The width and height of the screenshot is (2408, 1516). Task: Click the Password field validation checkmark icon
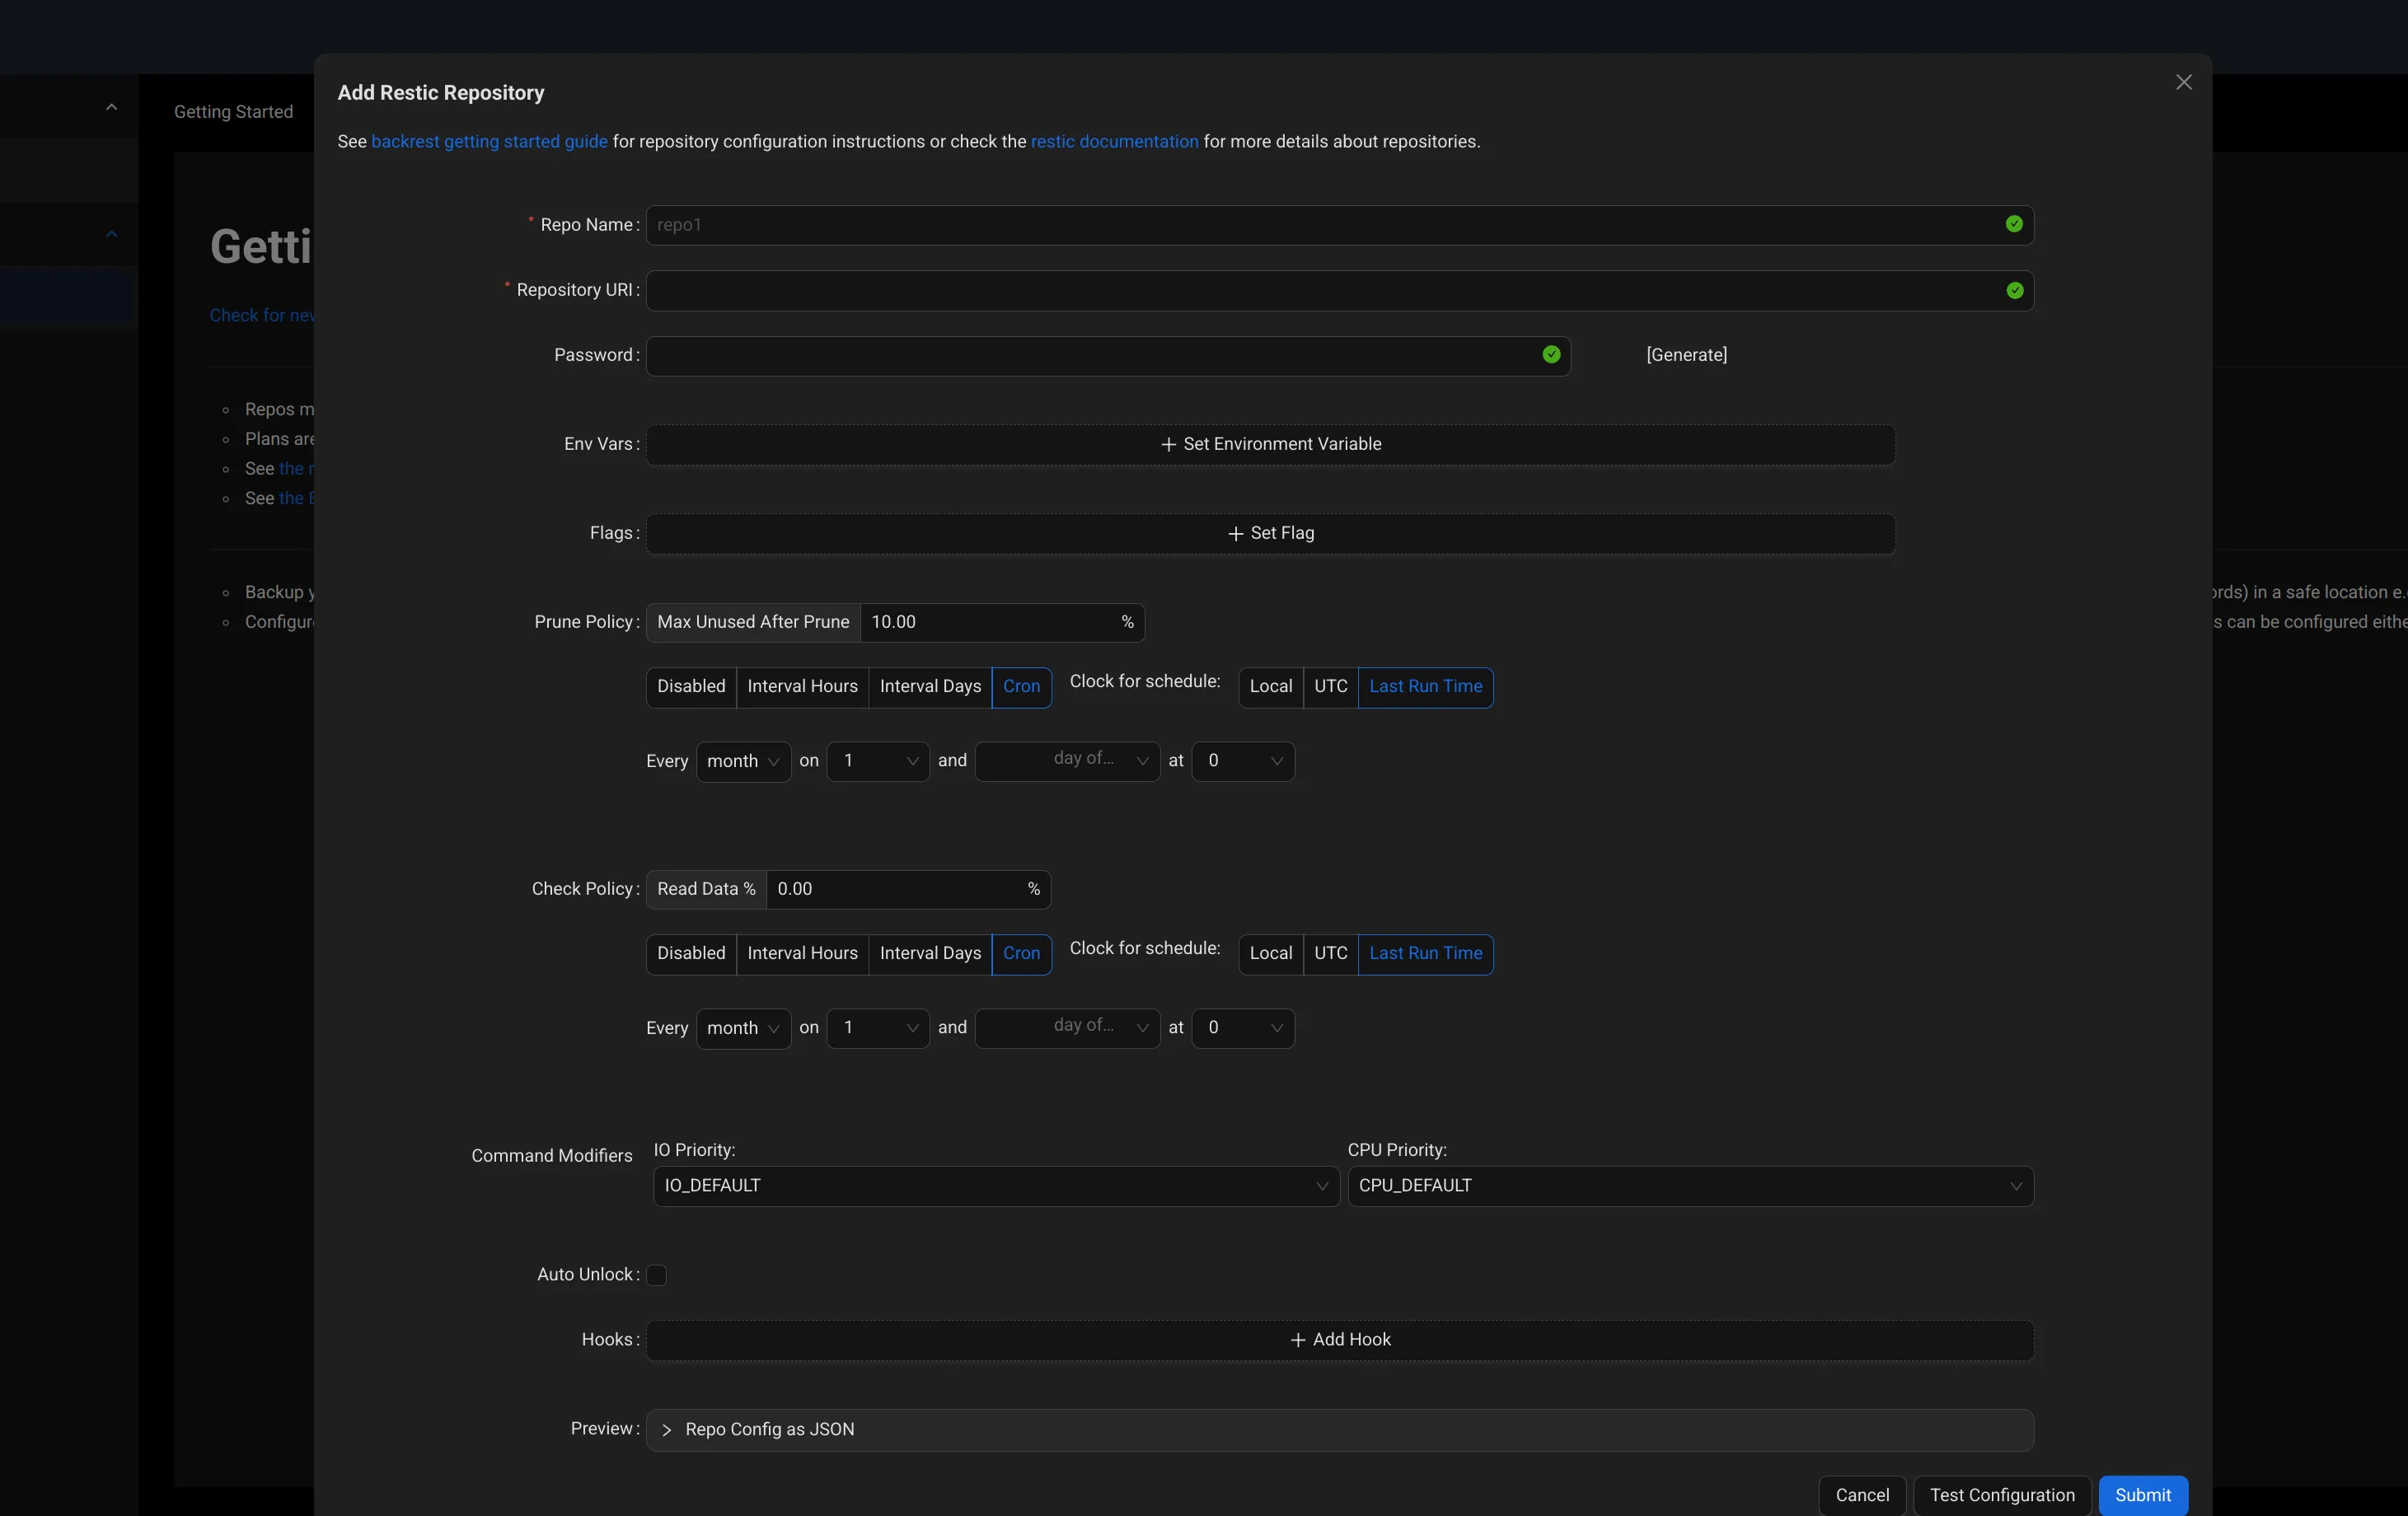(x=1551, y=354)
